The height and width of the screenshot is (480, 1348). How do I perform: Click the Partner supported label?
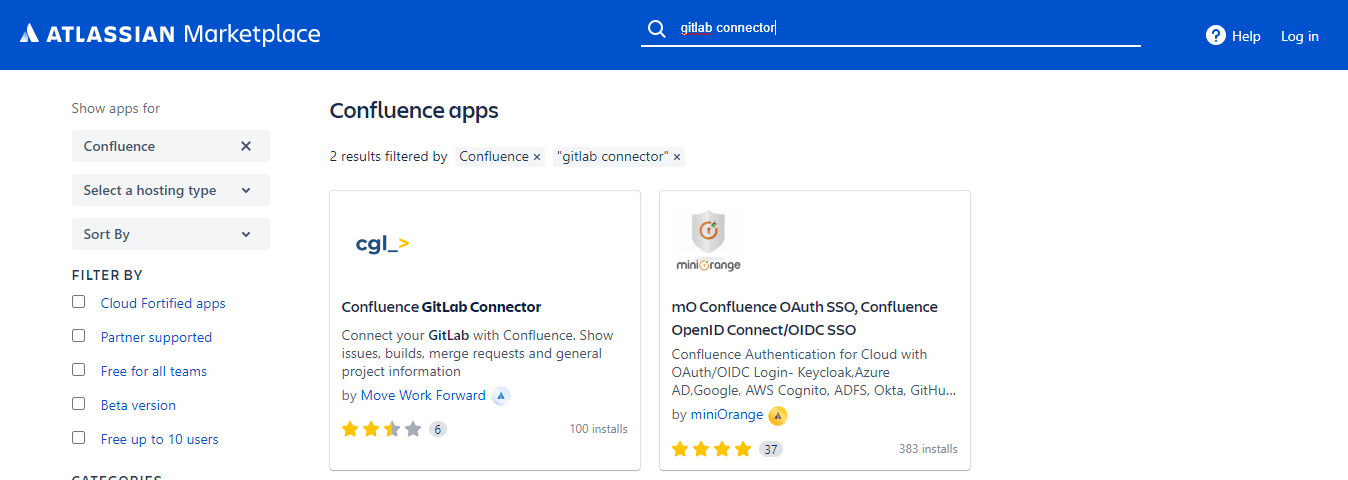(156, 337)
